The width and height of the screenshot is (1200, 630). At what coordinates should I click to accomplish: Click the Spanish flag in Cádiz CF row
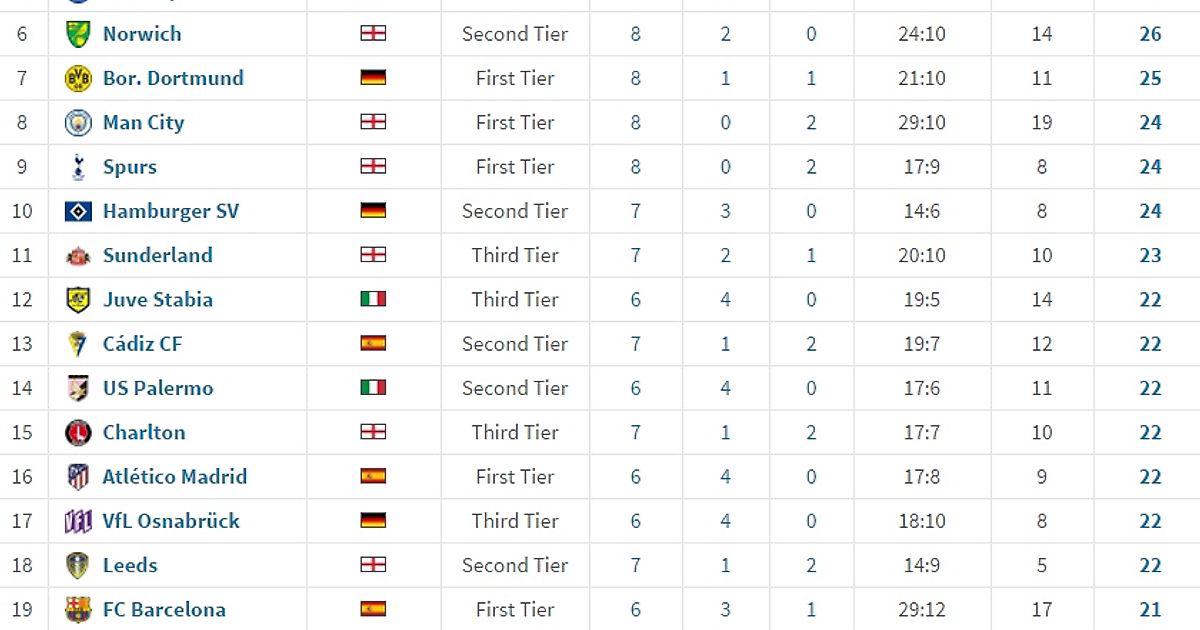click(373, 343)
